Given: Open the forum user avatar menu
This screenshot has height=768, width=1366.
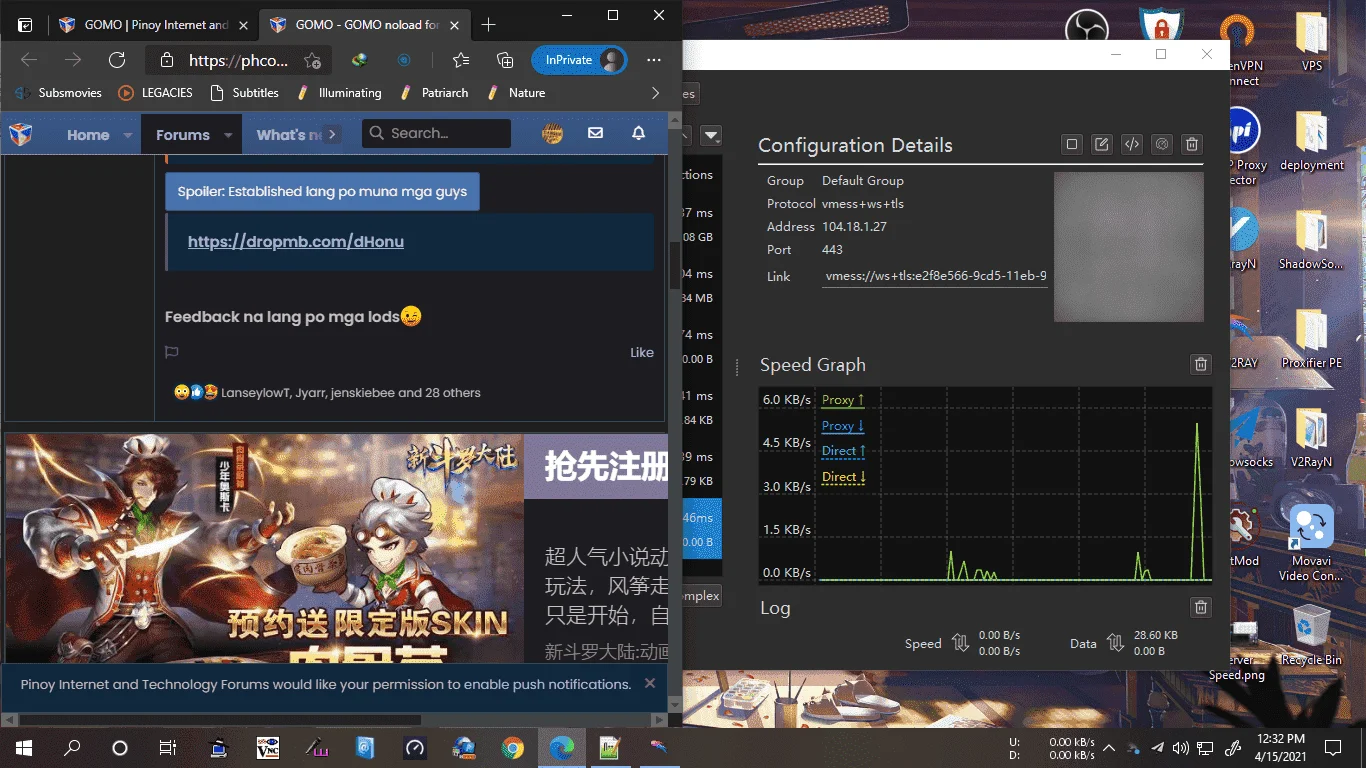Looking at the screenshot, I should (552, 133).
